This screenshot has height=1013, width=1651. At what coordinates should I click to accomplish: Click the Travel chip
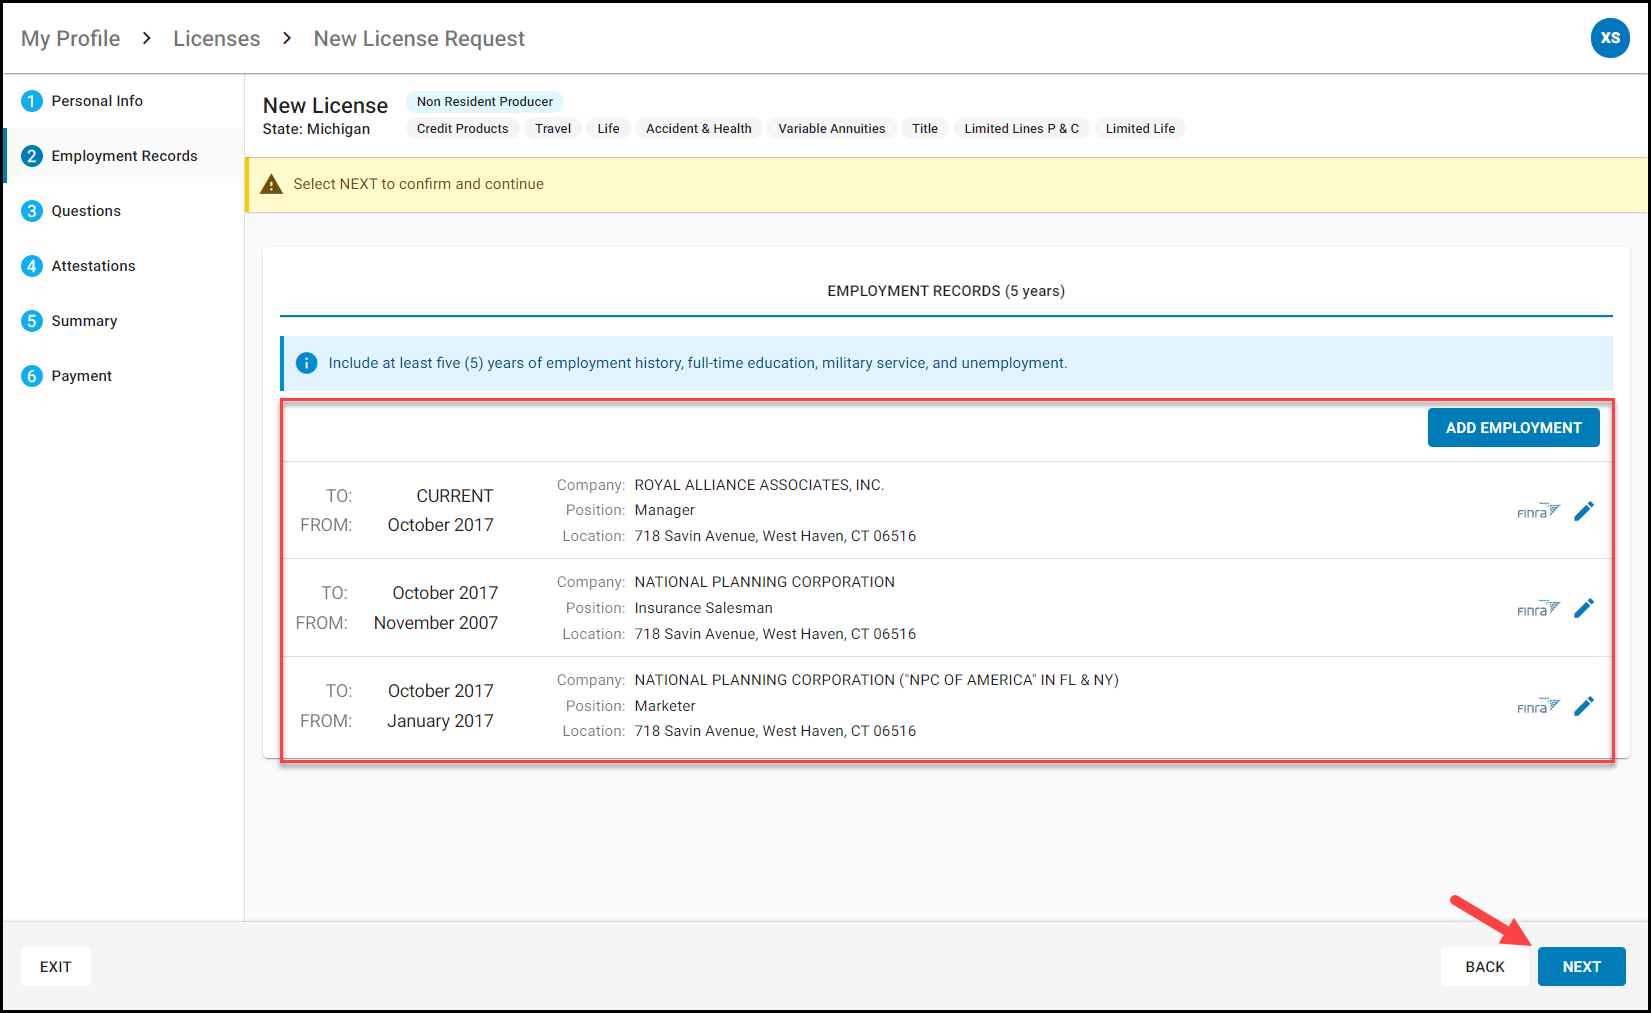coord(553,129)
